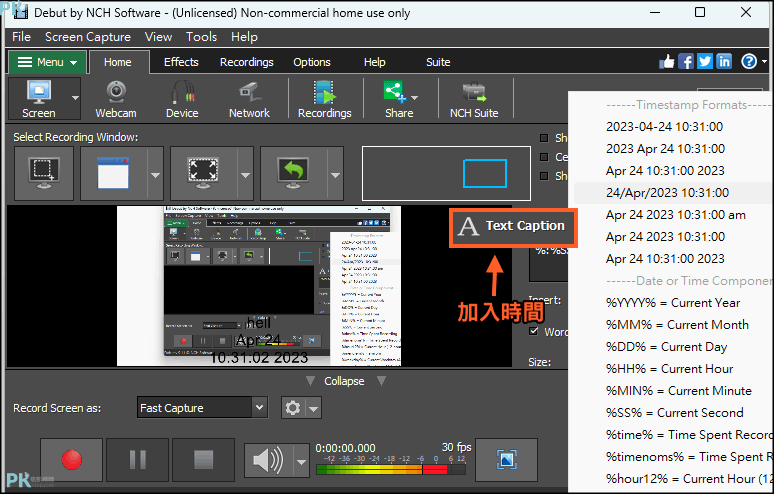Expand the encoder settings gear dropdown arrow
Image resolution: width=774 pixels, height=494 pixels.
(x=314, y=409)
